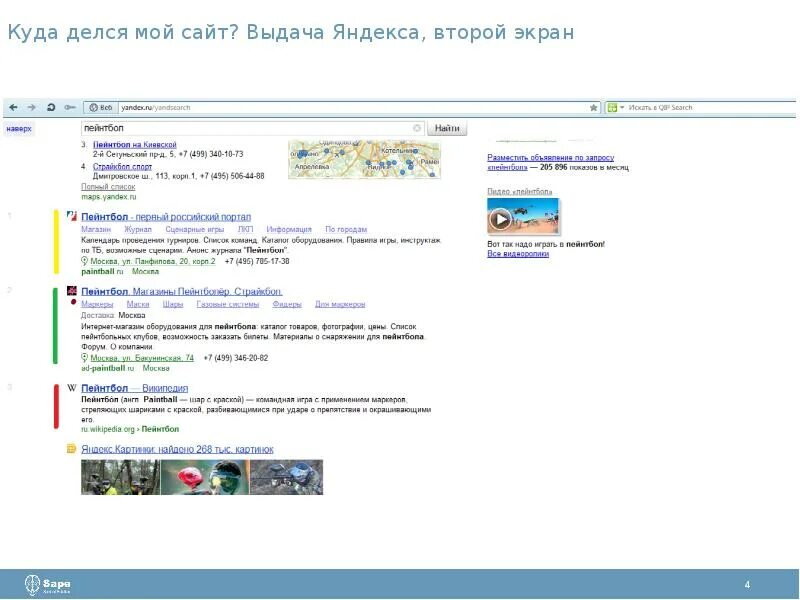Click the browser search field
The width and height of the screenshot is (800, 600).
tap(711, 108)
